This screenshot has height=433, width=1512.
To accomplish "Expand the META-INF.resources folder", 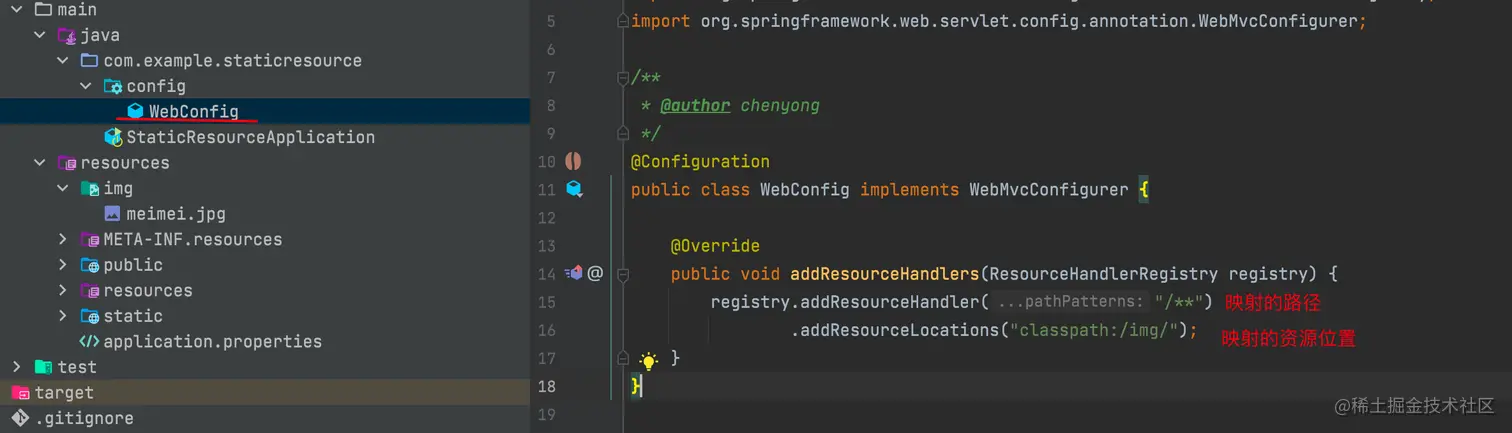I will (x=62, y=239).
